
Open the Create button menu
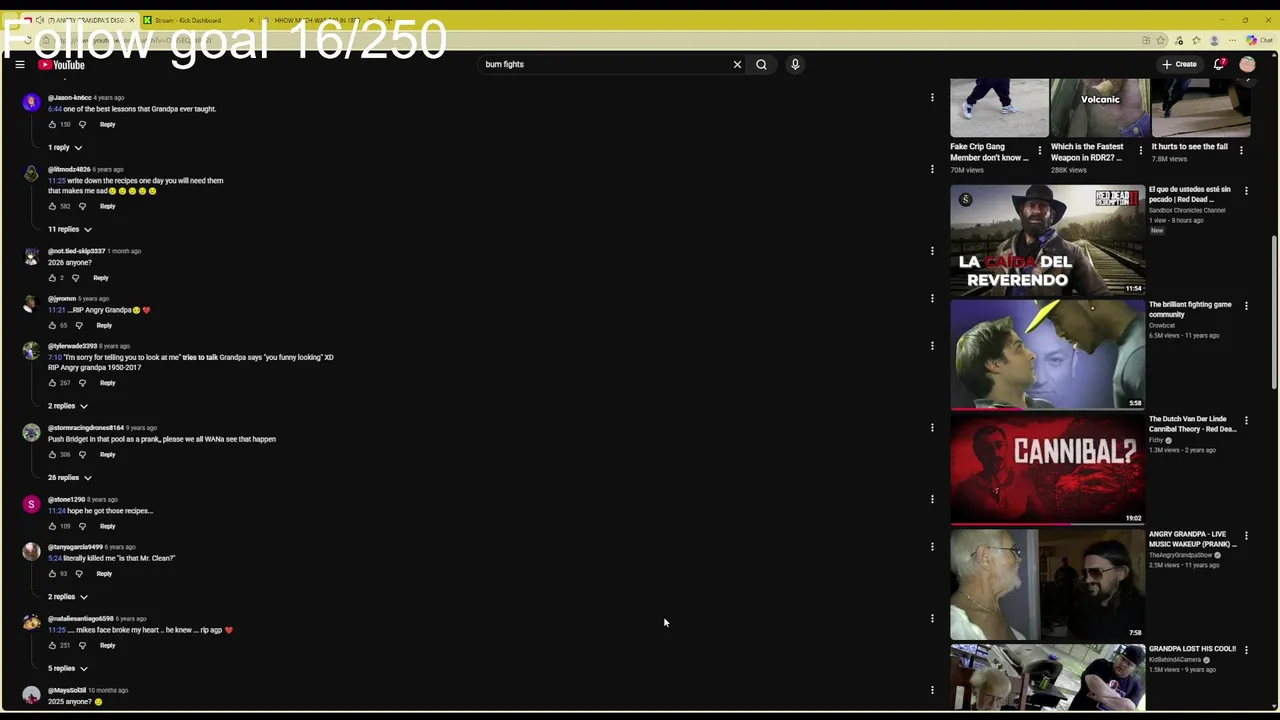(1179, 64)
